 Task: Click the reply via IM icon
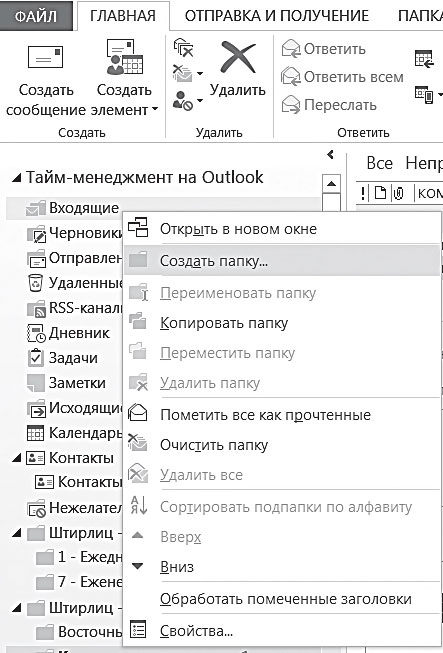pyautogui.click(x=425, y=95)
